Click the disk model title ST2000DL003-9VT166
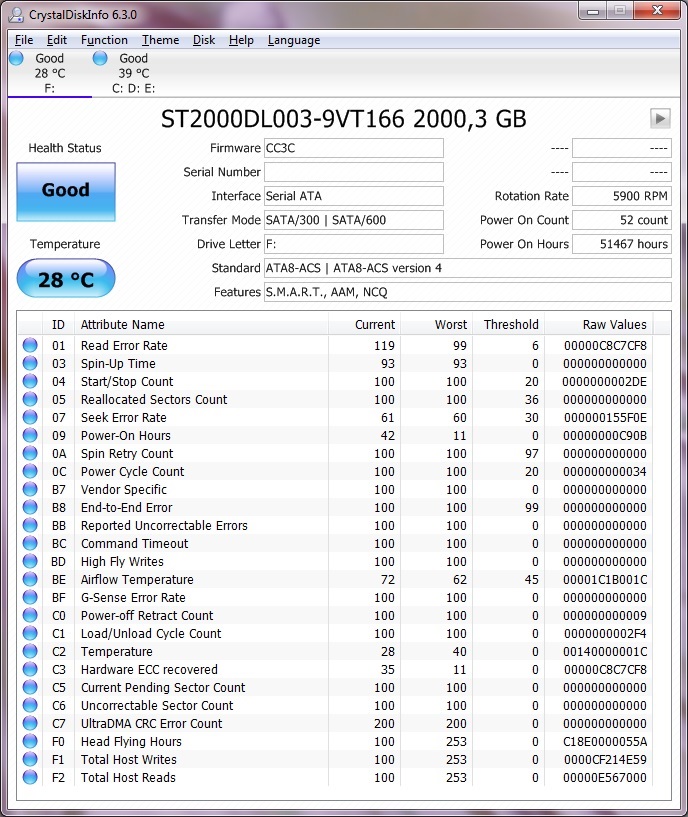688x817 pixels. point(282,119)
